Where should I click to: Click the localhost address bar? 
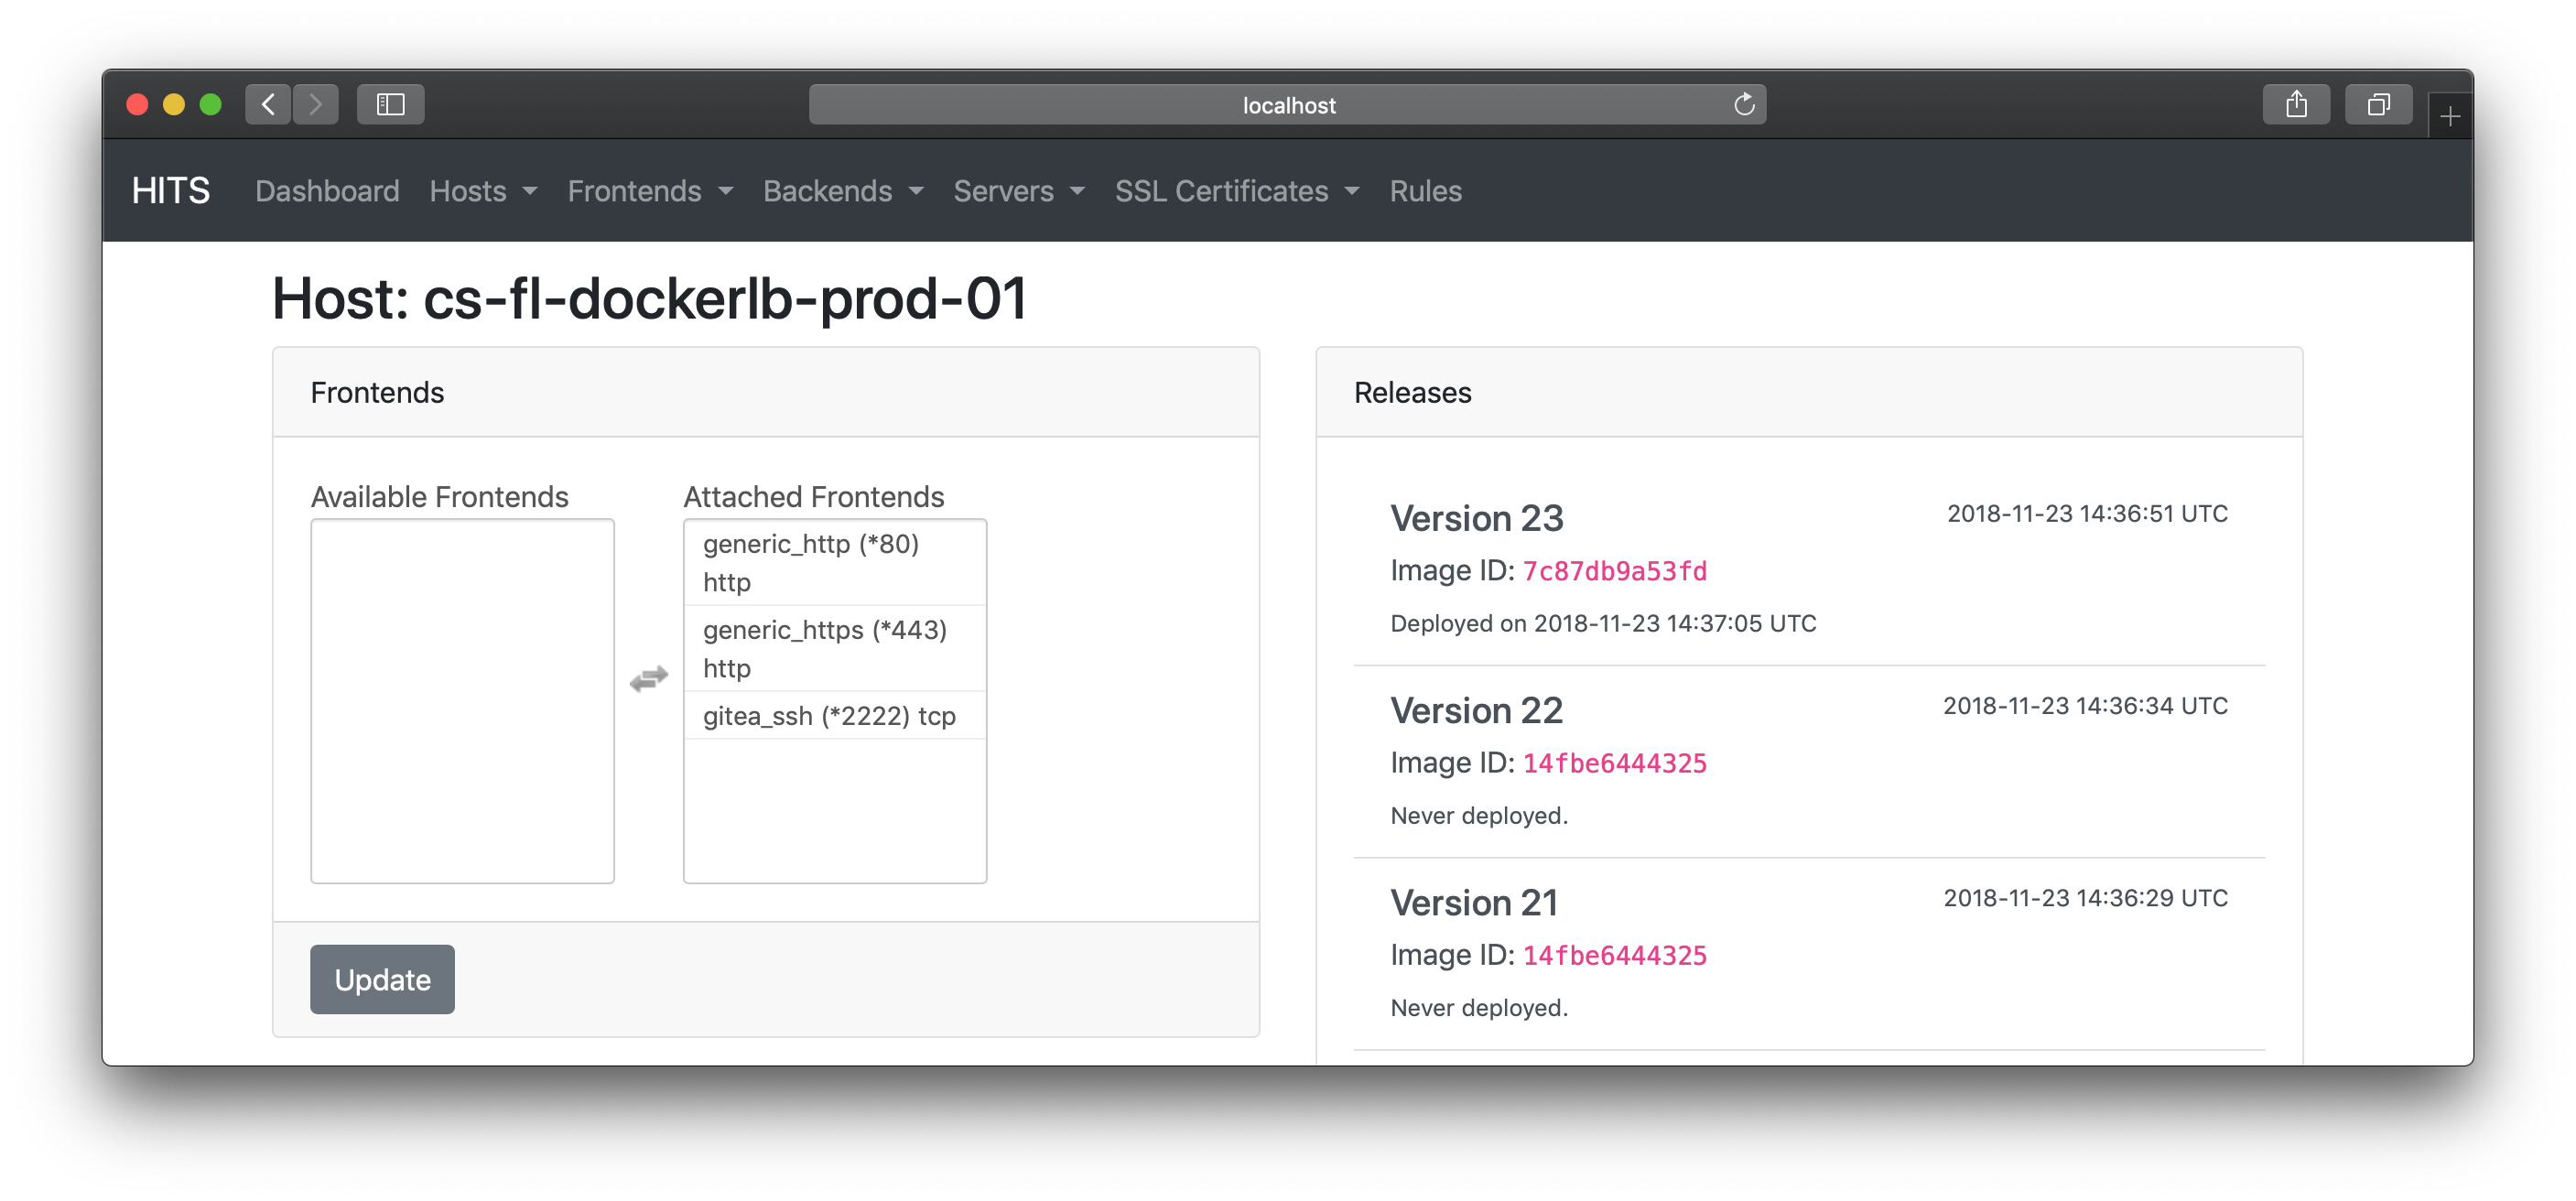coord(1287,105)
